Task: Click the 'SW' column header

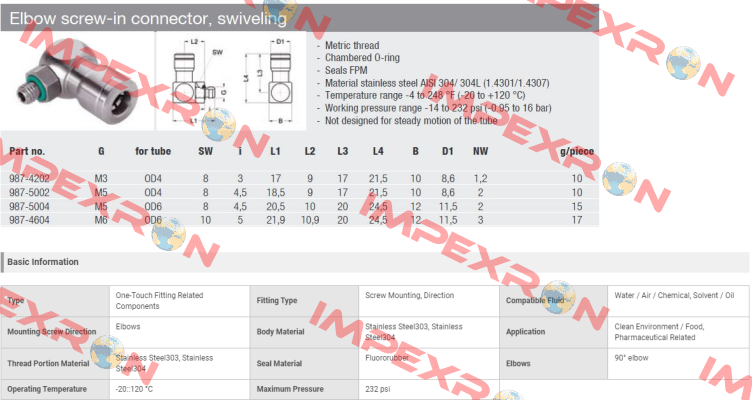Action: [x=205, y=151]
